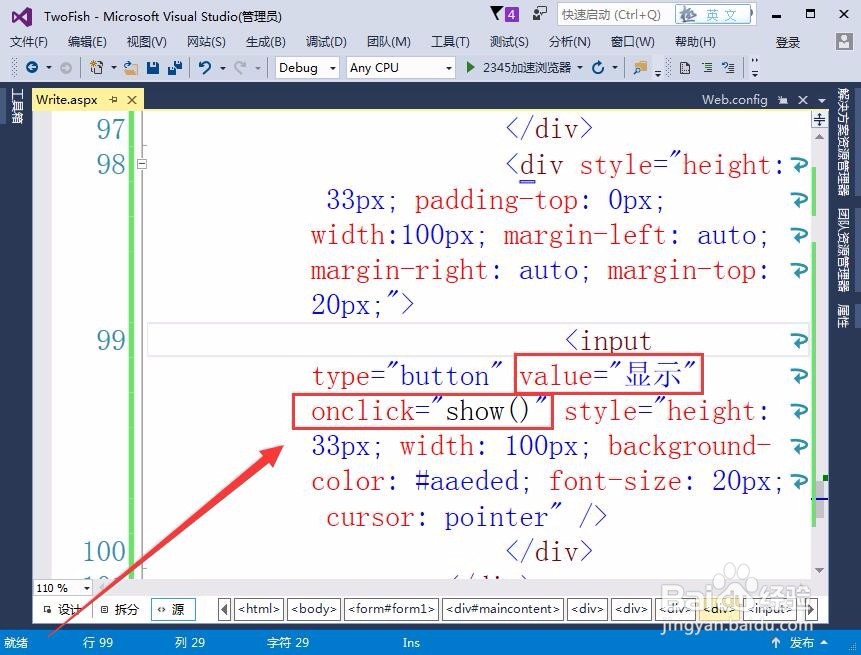Click the promote pin icon beside Web.config
This screenshot has width=861, height=655.
(783, 100)
